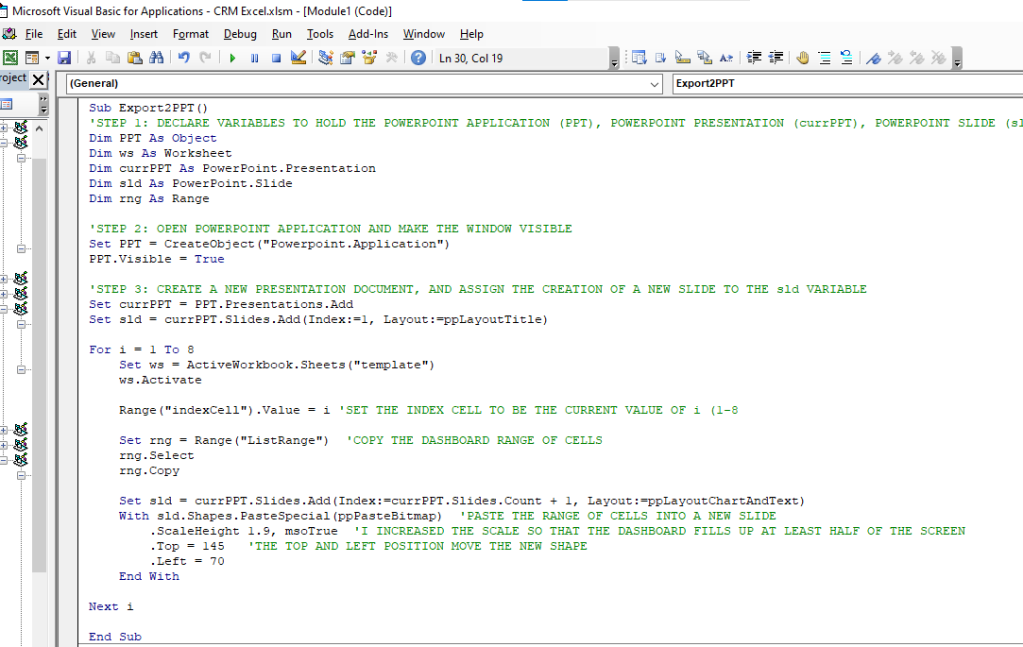
Task: Open the Tools menu
Action: tap(320, 34)
